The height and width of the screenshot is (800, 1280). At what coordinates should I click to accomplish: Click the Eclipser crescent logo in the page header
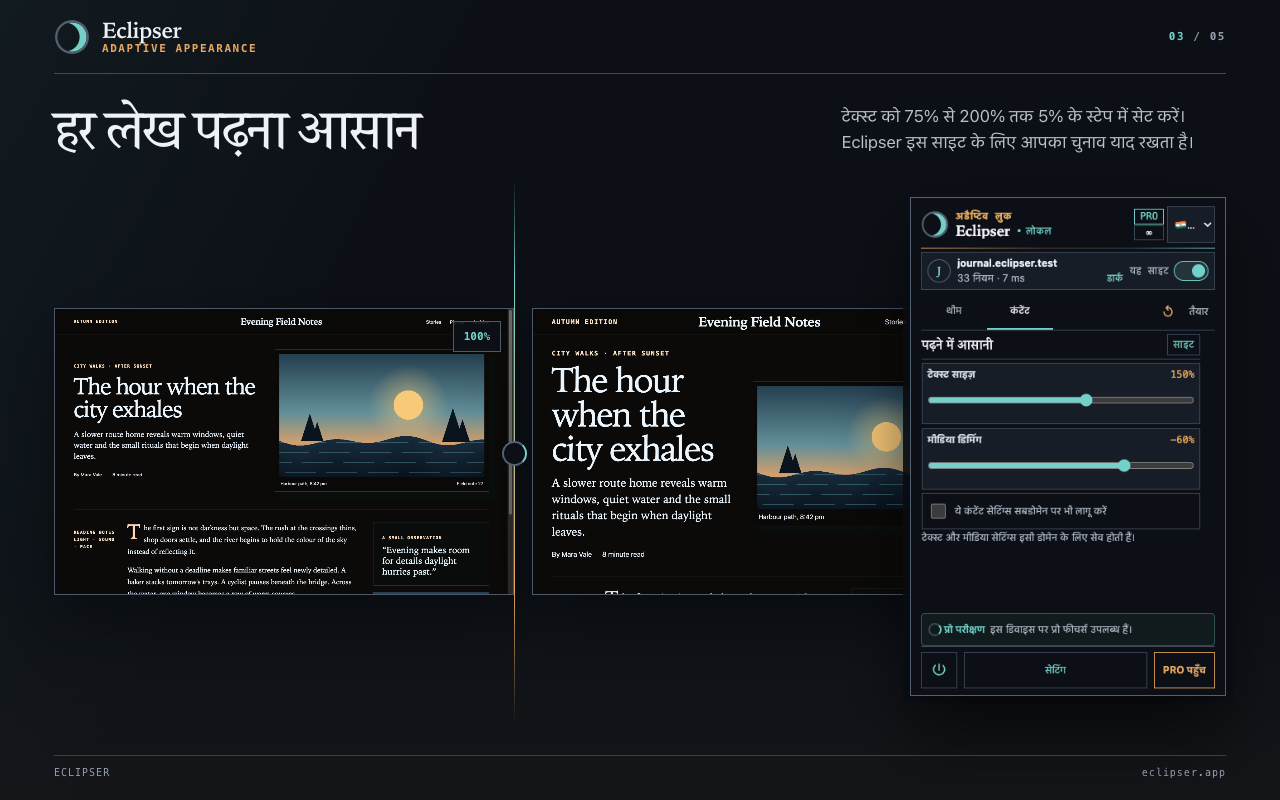(x=71, y=37)
